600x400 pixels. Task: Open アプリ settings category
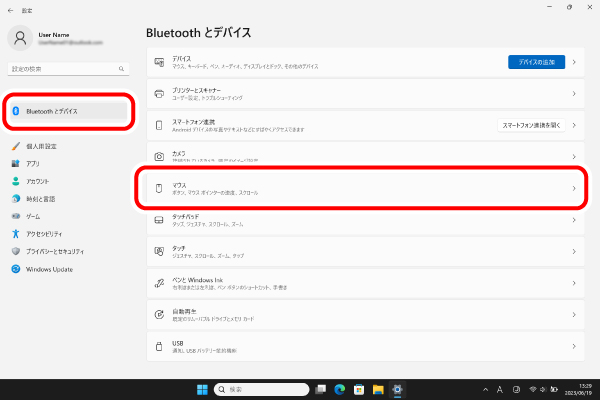click(33, 163)
